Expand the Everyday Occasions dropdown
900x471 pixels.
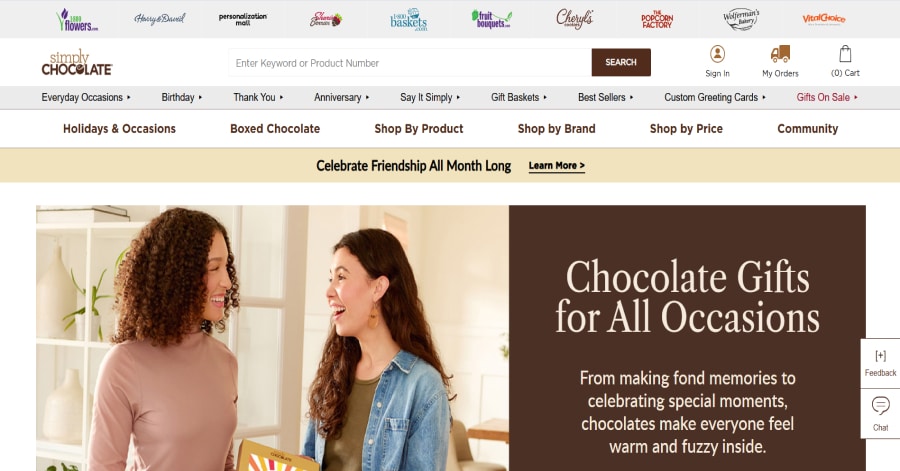86,98
